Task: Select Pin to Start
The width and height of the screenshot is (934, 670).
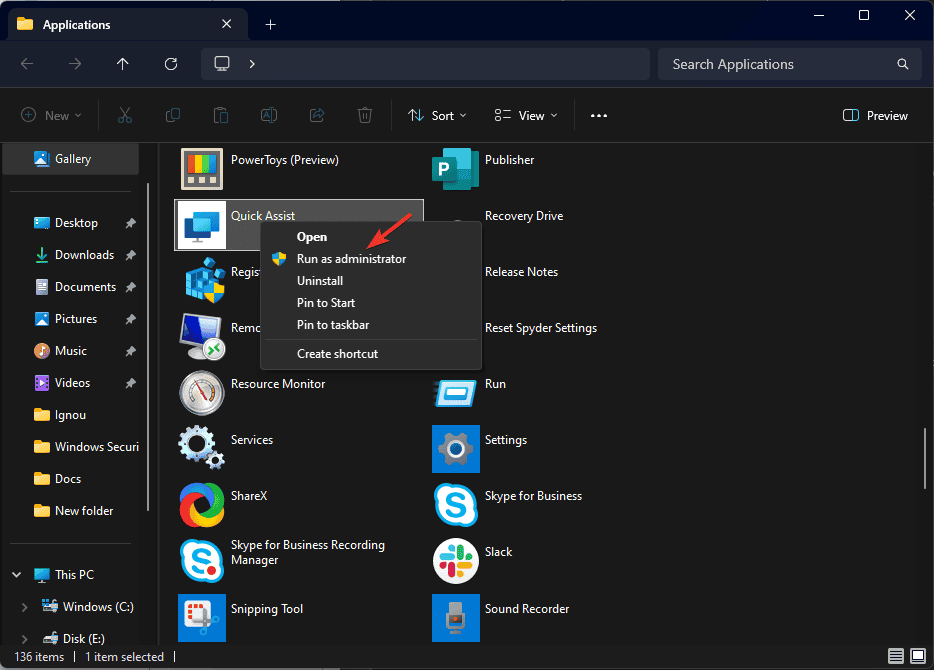Action: coord(371,303)
